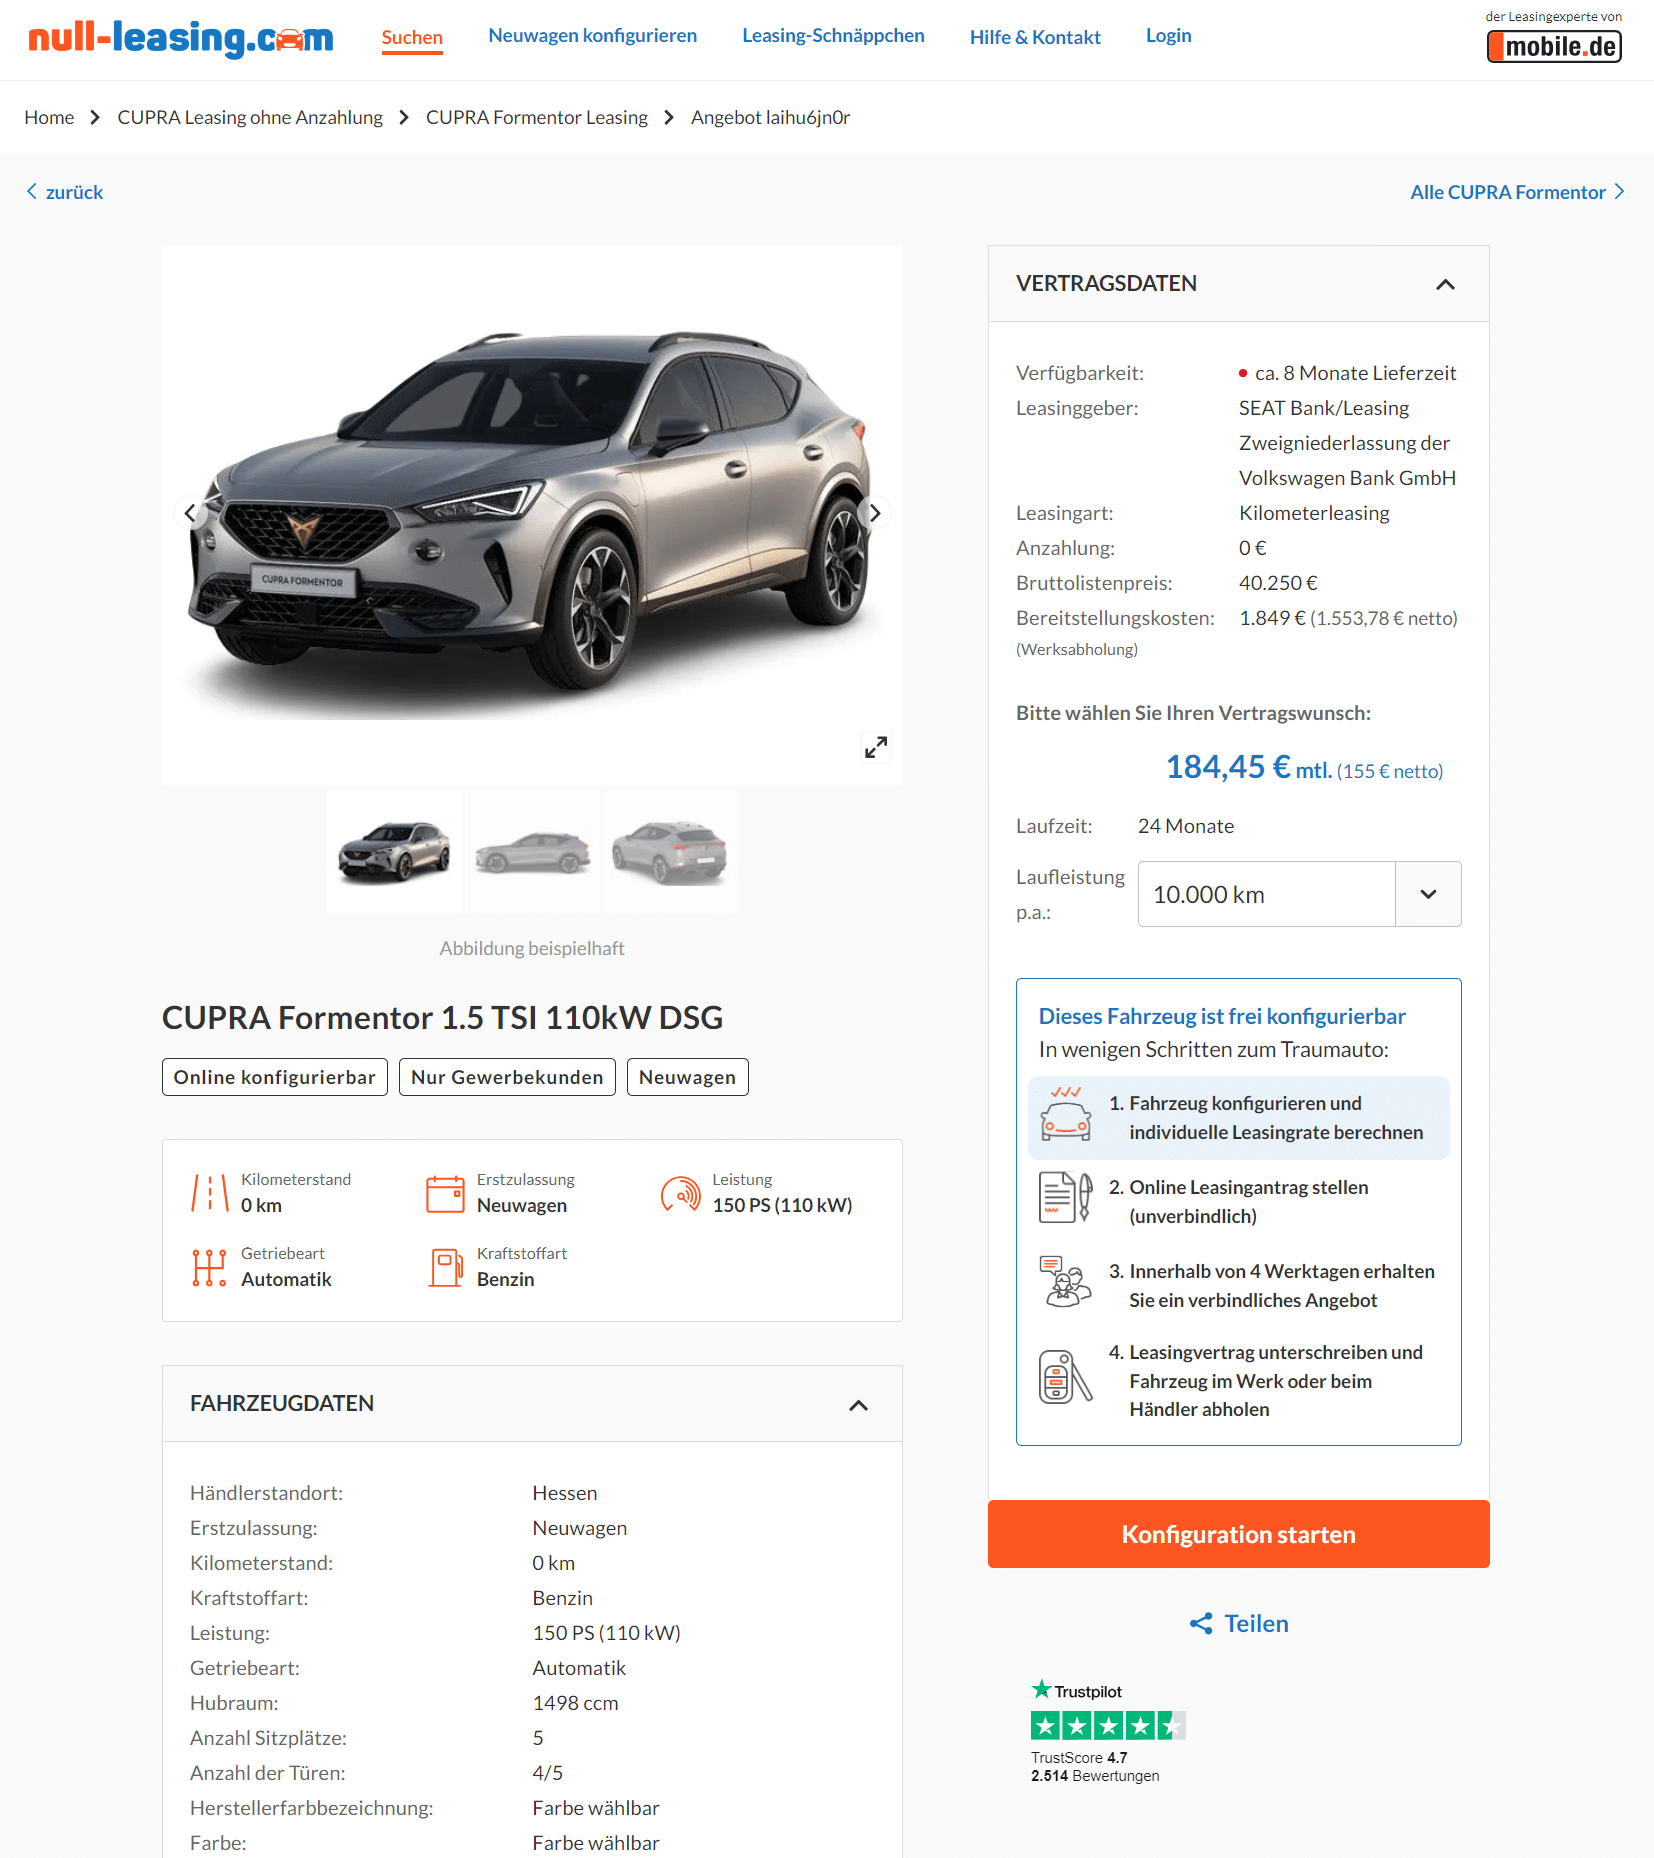Click the car key pickup icon

point(1065,1377)
